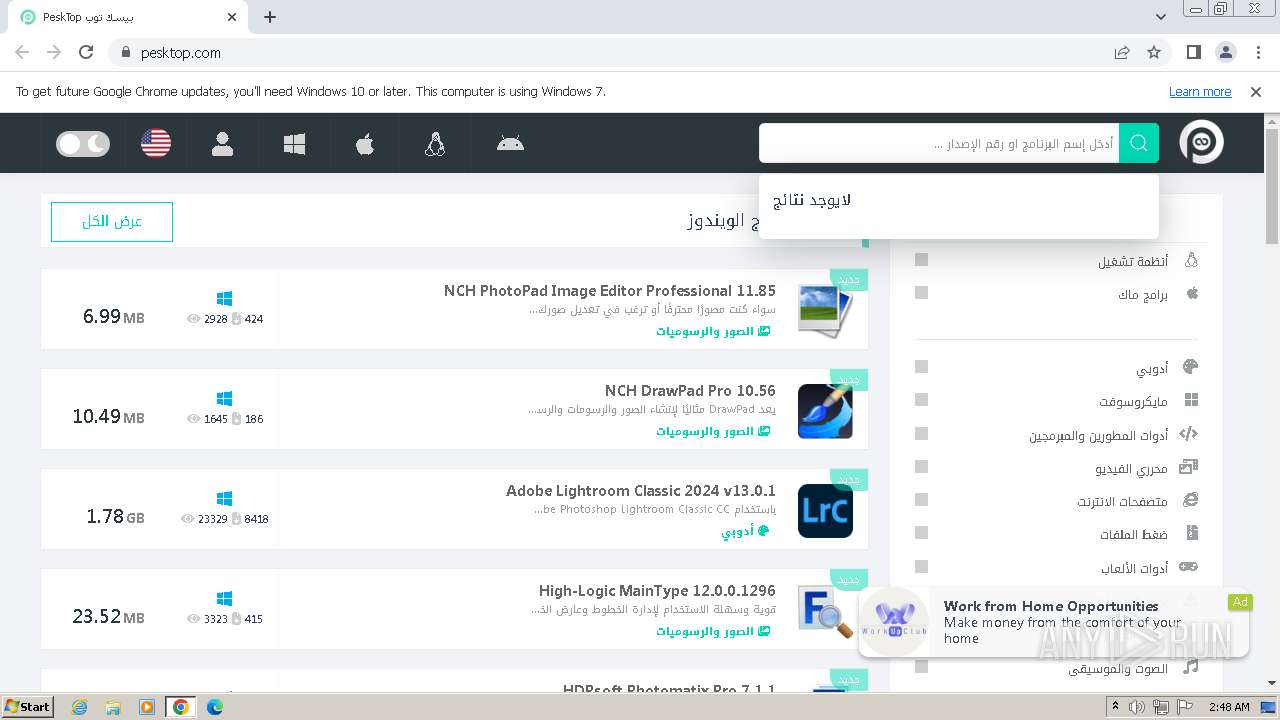Open Adobe Lightroom Classic 2024 v13.0.1 entry
Image resolution: width=1280 pixels, height=720 pixels.
click(641, 491)
